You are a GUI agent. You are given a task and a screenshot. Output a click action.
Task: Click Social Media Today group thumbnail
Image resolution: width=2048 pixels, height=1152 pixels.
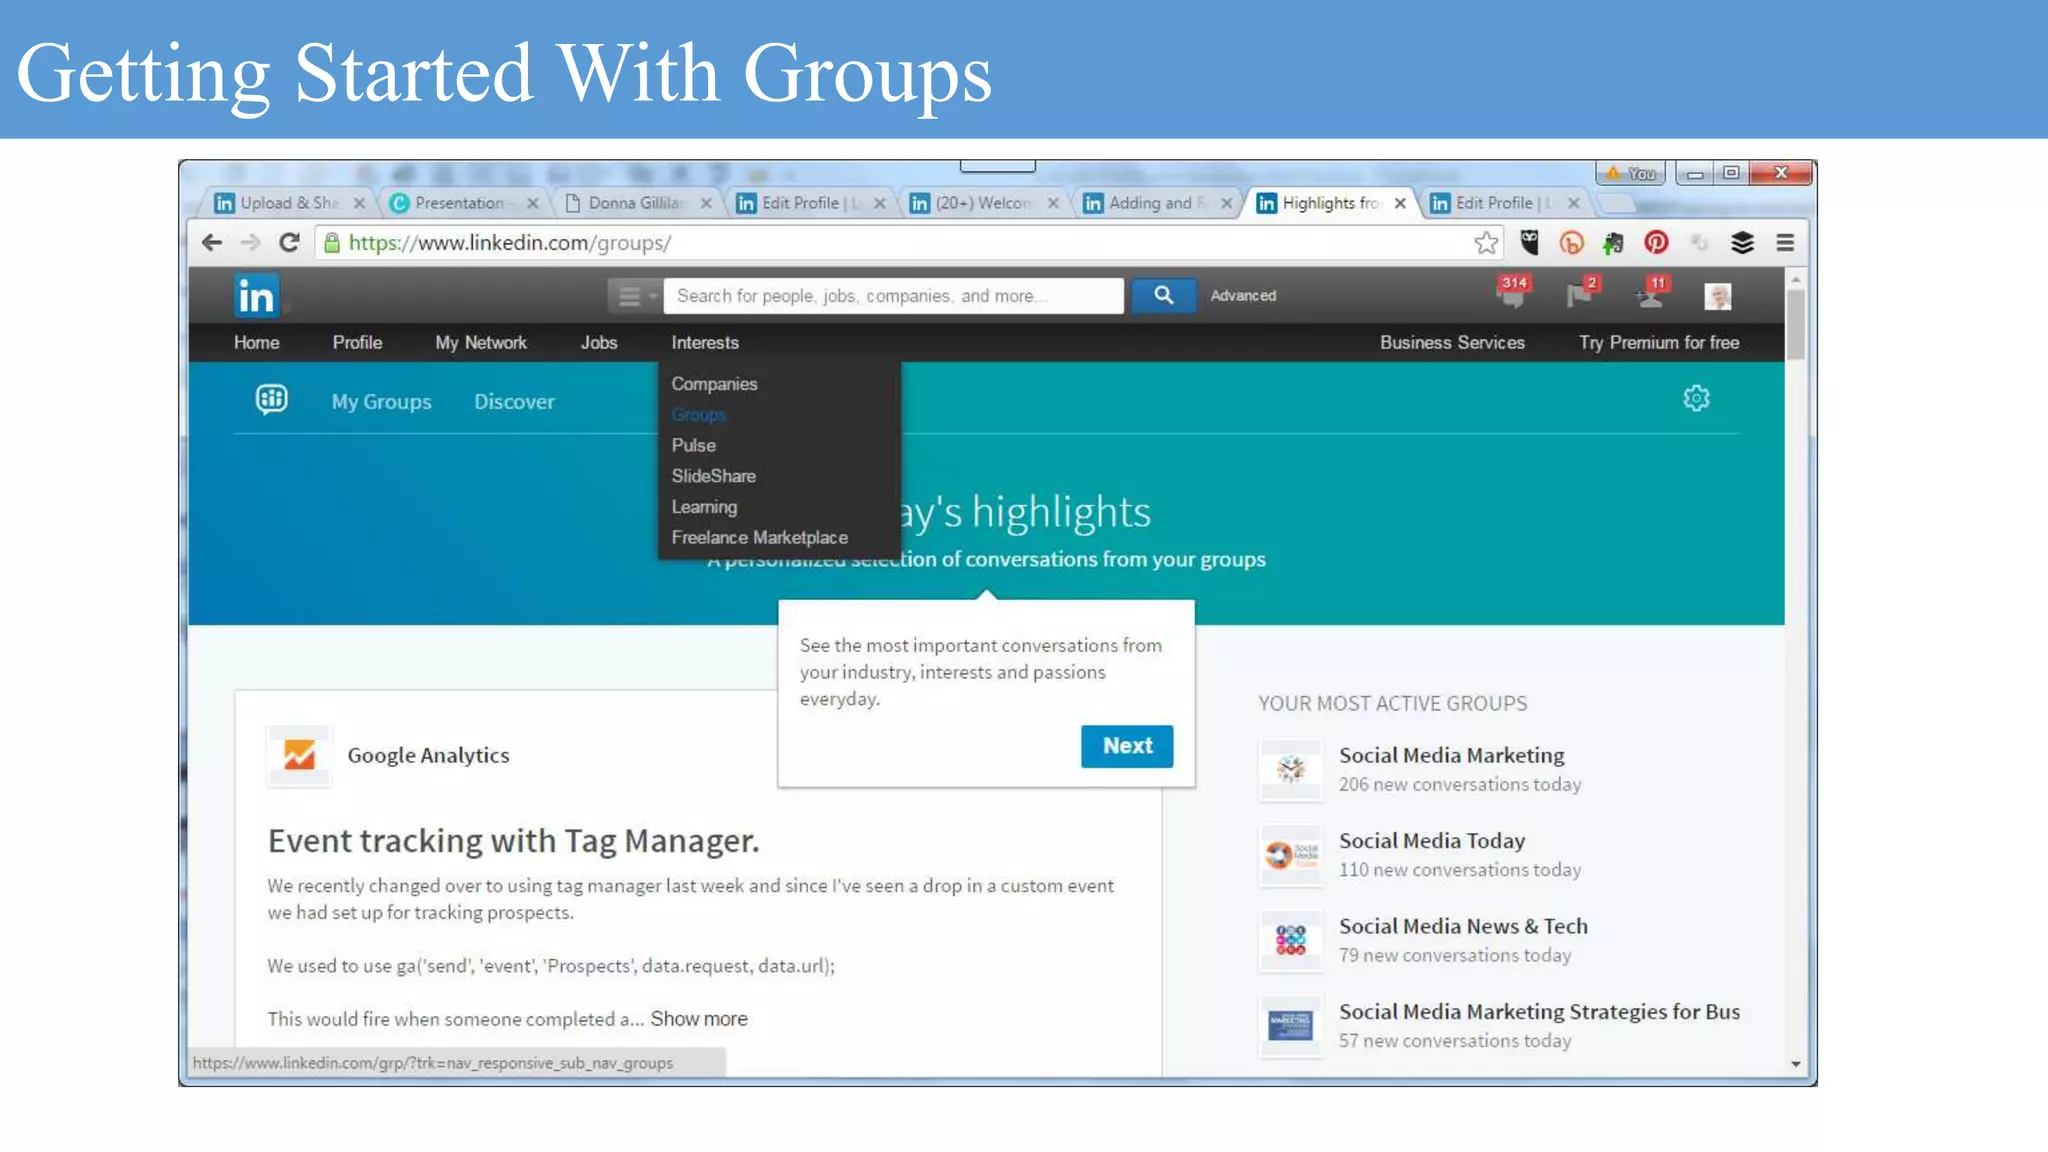click(1291, 855)
